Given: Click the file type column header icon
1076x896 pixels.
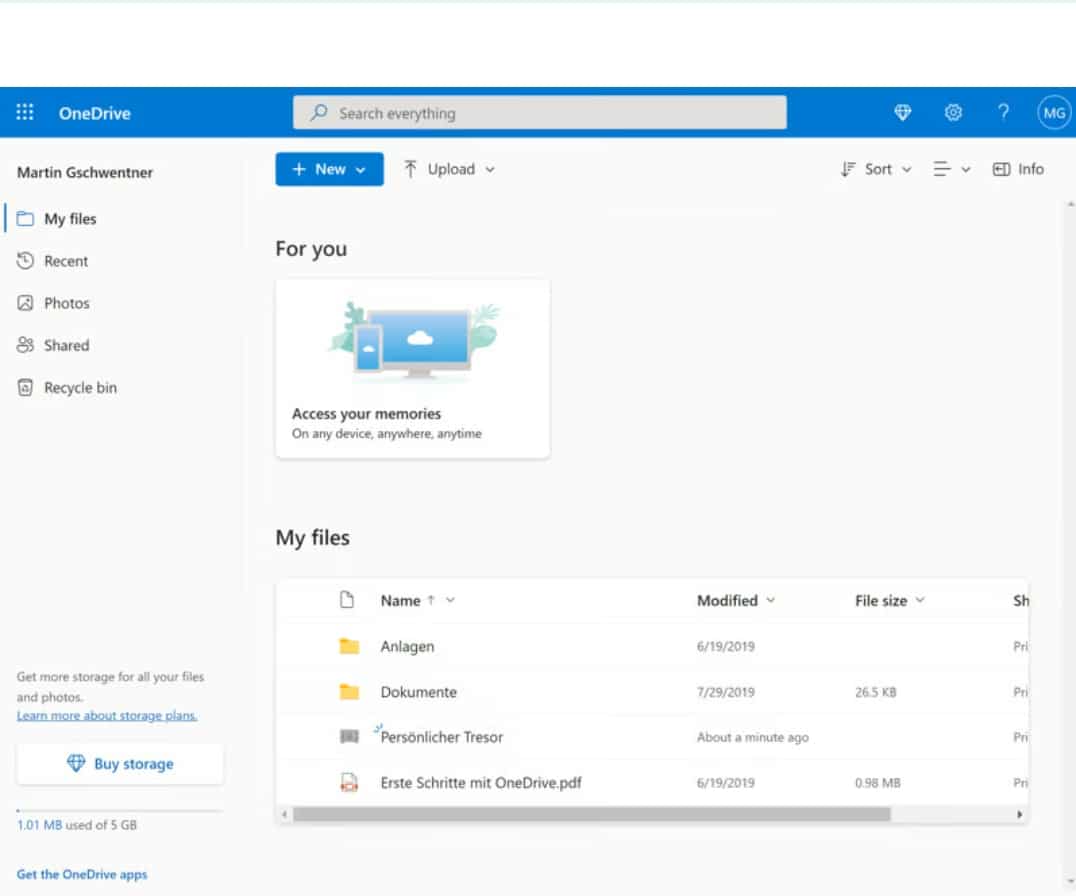Looking at the screenshot, I should pyautogui.click(x=347, y=600).
